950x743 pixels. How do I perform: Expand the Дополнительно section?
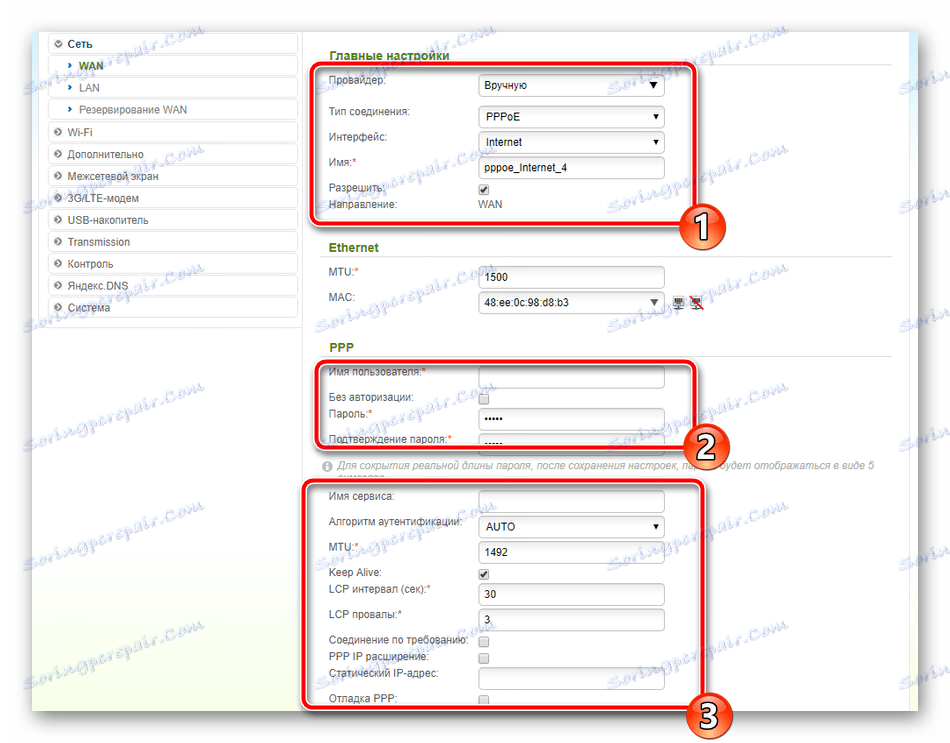point(173,154)
